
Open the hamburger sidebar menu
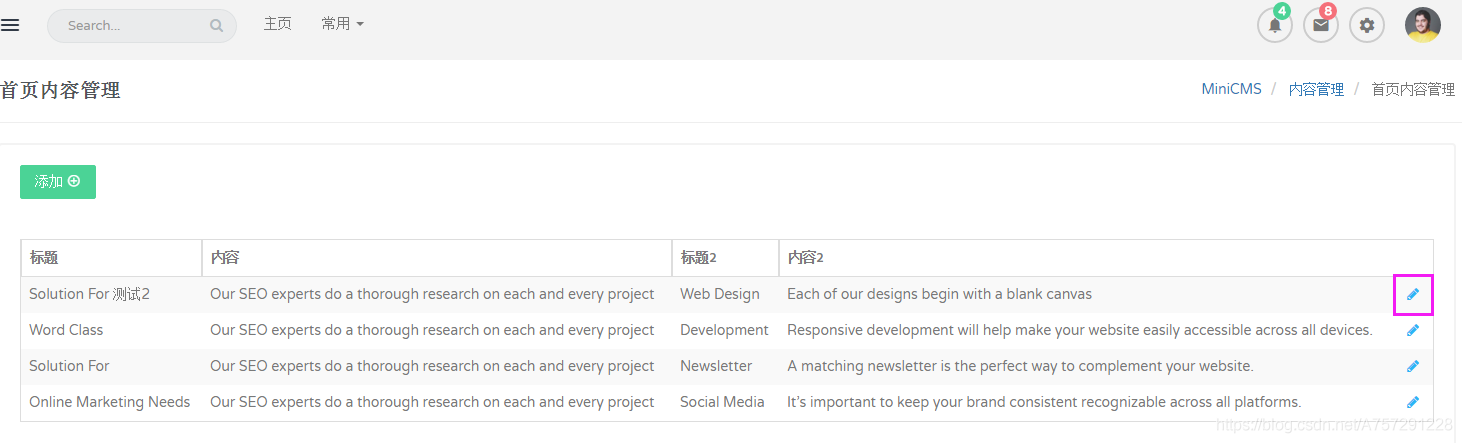click(x=10, y=25)
